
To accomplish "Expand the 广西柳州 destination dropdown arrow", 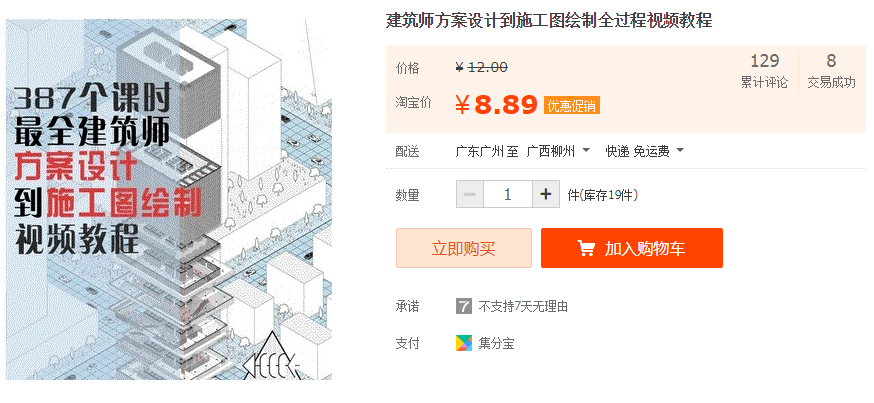I will [x=586, y=150].
